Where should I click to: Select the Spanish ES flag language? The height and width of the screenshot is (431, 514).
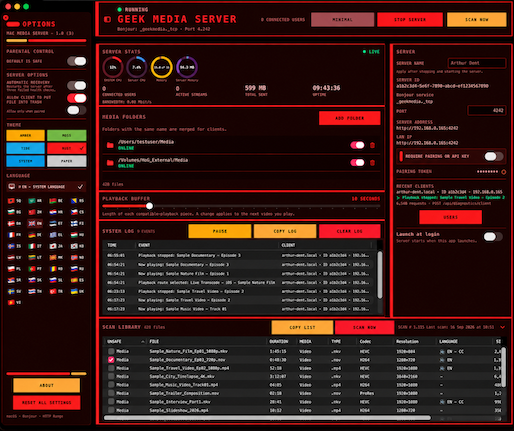tap(77, 280)
